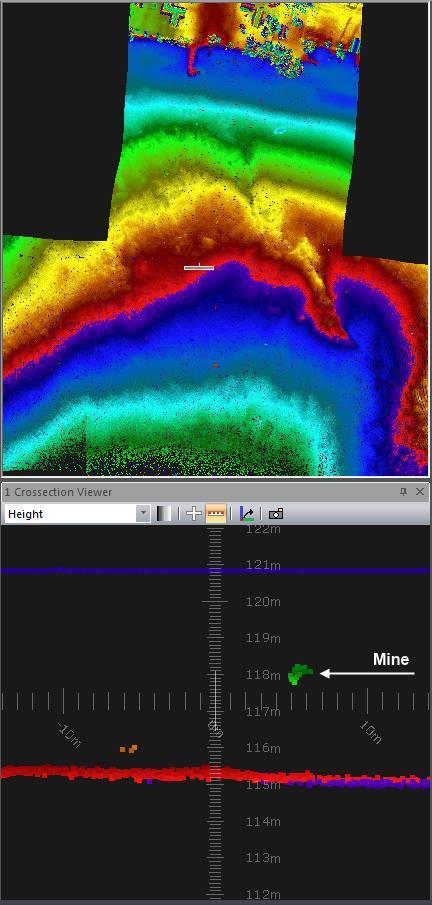The image size is (432, 905).
Task: Close the Crossection Viewer panel
Action: click(420, 492)
